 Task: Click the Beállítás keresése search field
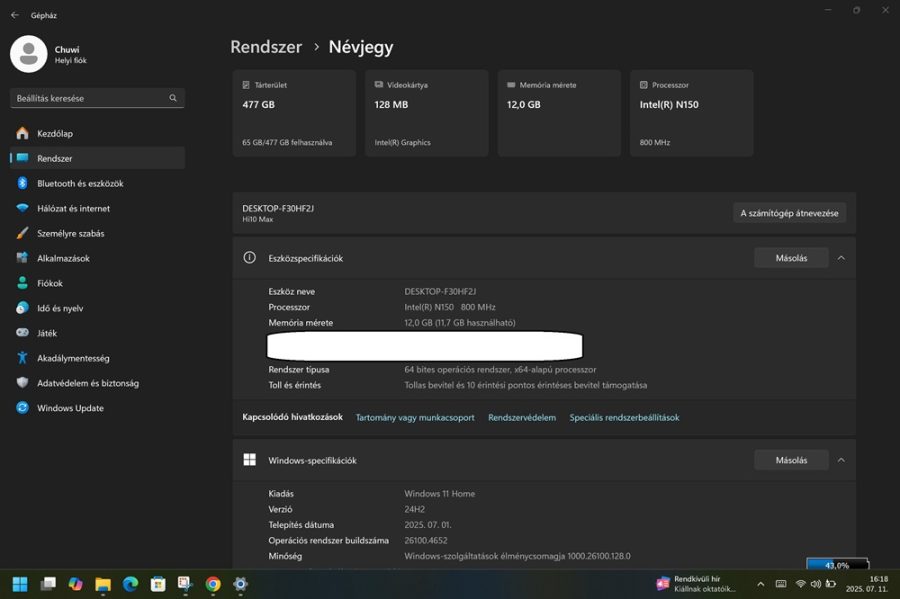[x=90, y=98]
